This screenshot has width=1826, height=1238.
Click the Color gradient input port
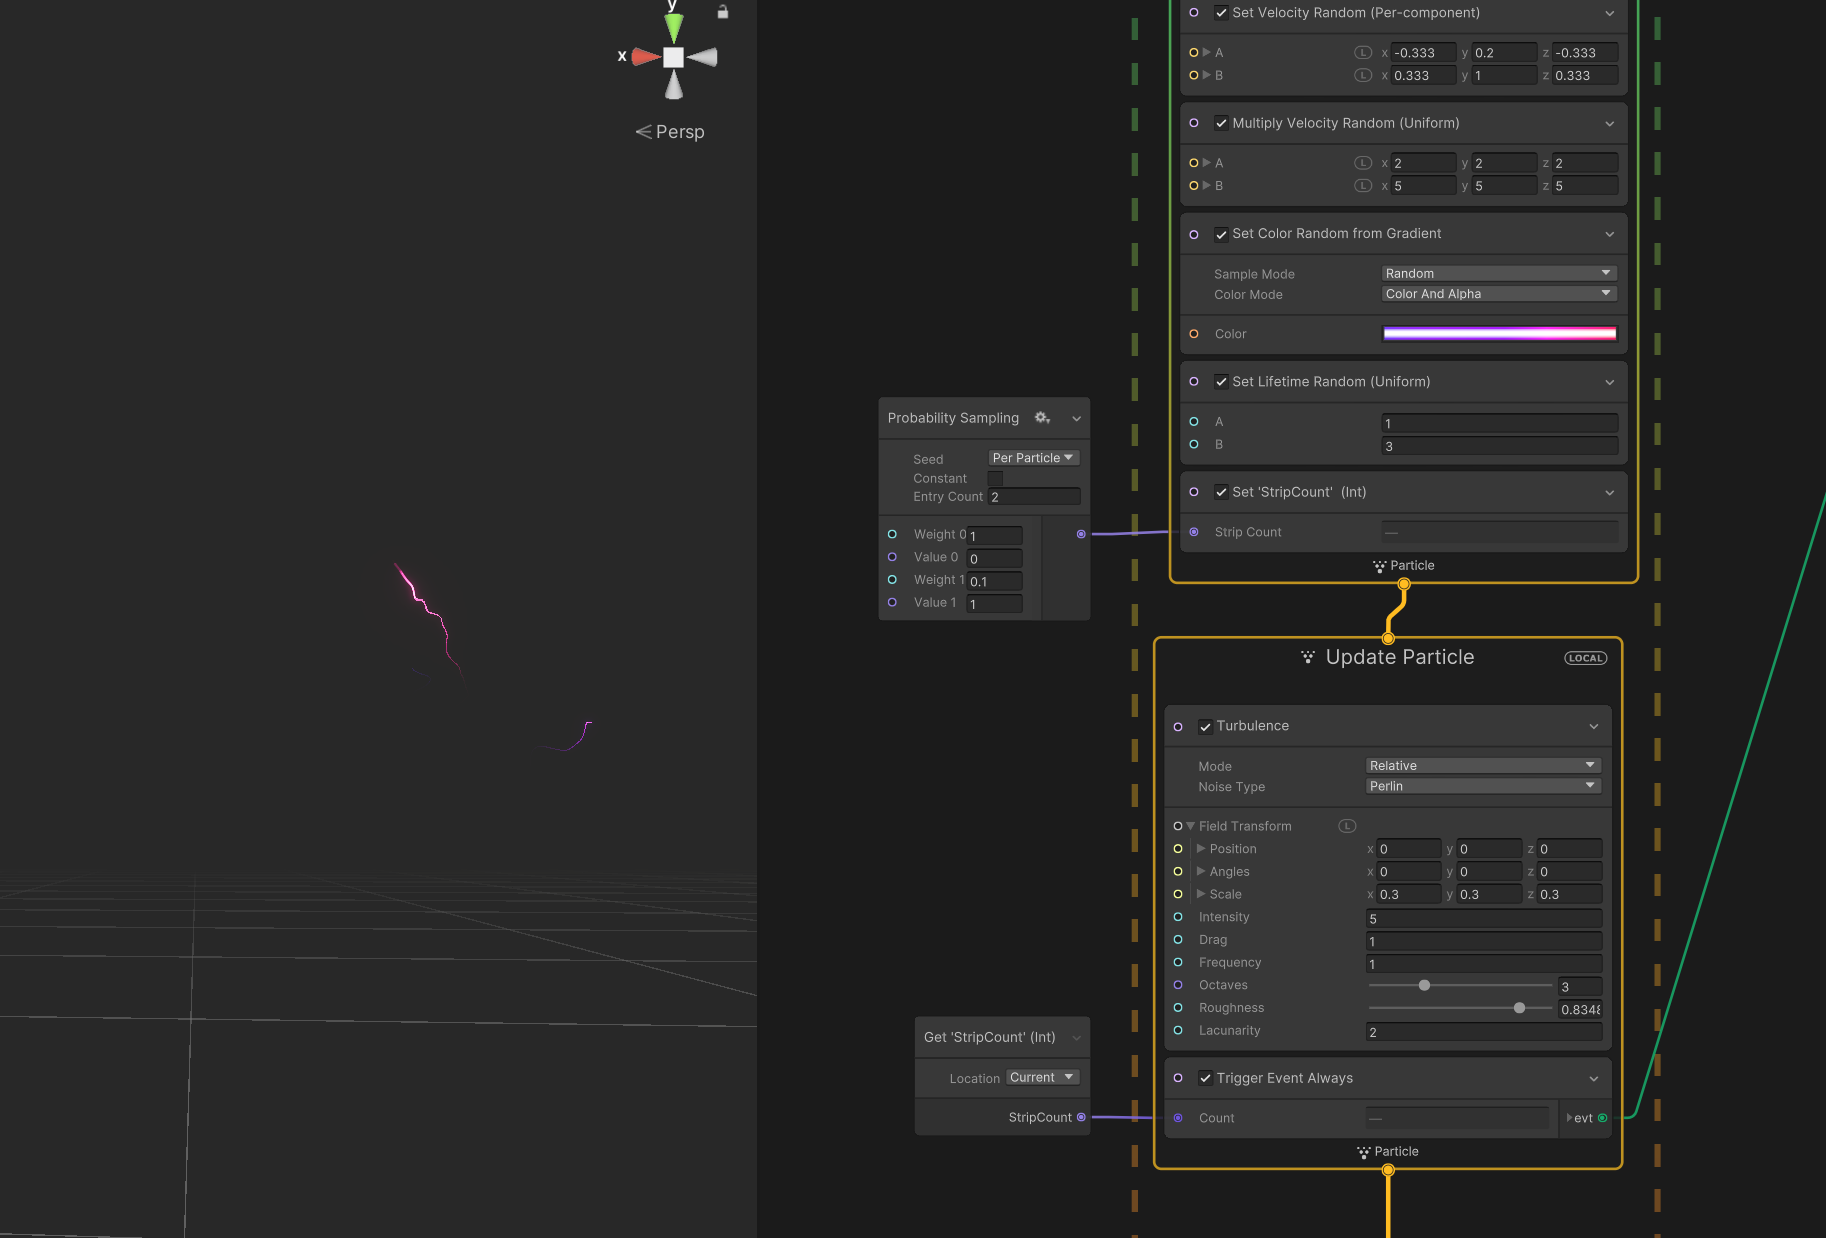coord(1194,334)
